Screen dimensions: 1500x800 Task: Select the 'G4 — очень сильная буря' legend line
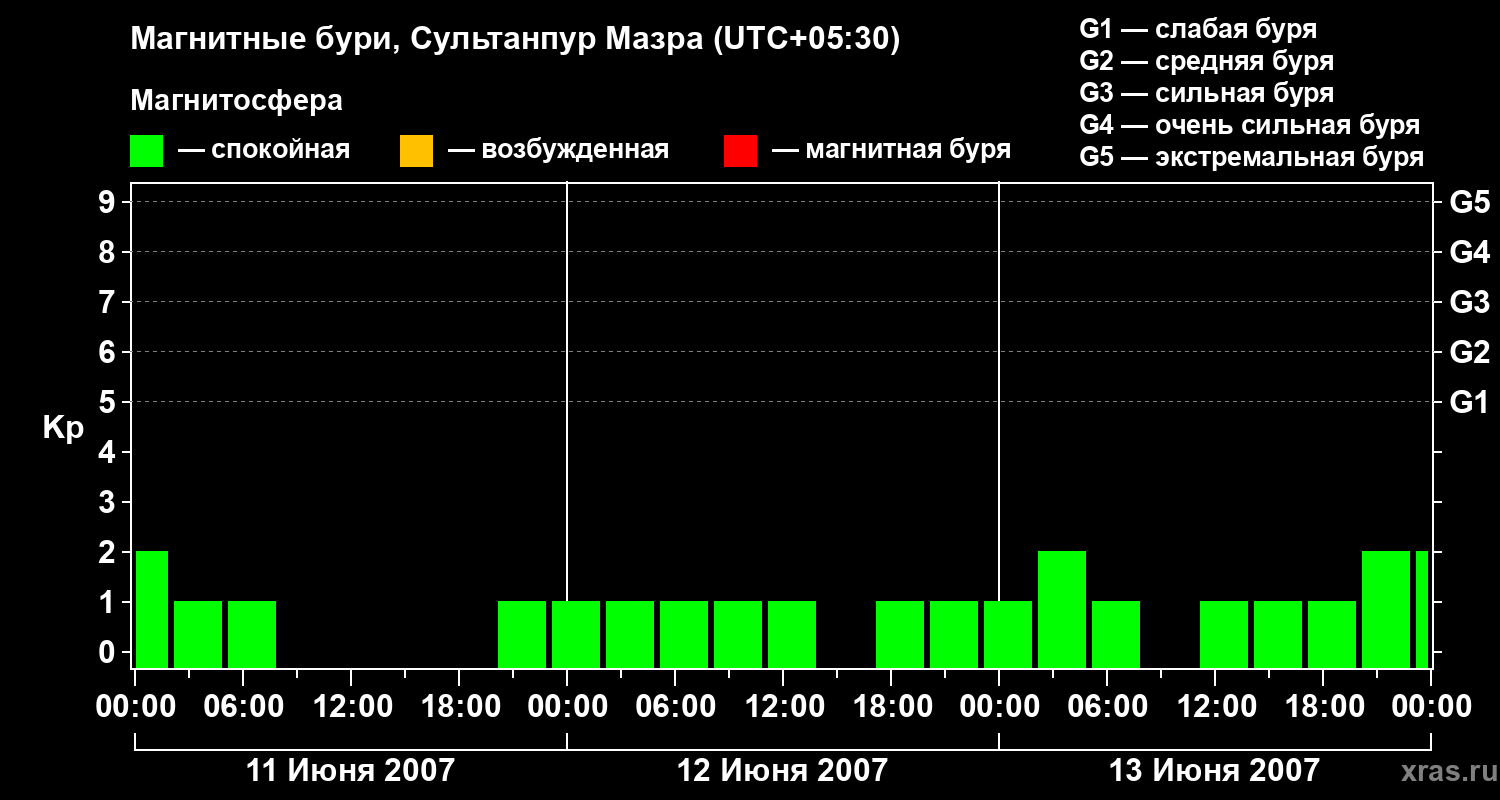1250,125
